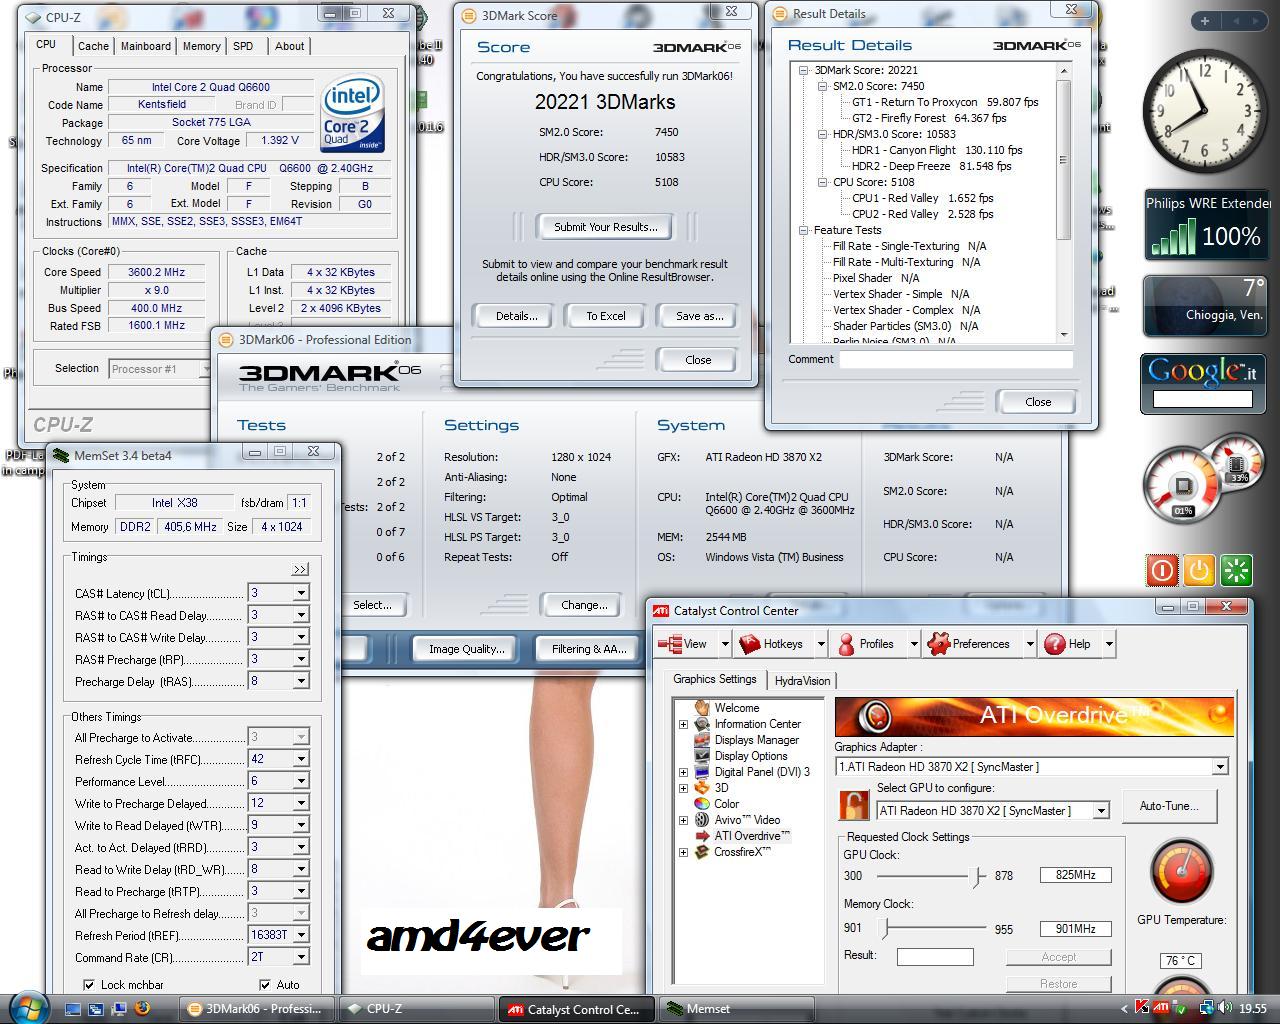The height and width of the screenshot is (1024, 1280).
Task: Open the Windows Start orb
Action: (27, 1007)
